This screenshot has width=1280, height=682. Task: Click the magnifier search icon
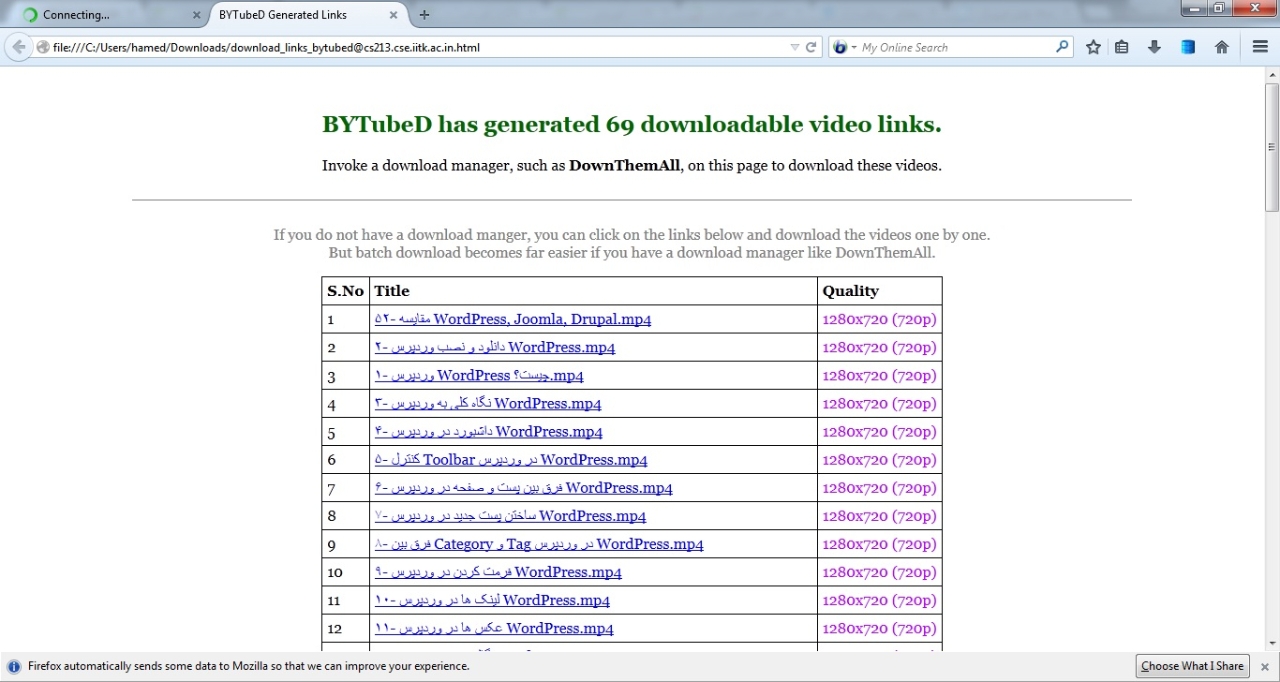point(1062,47)
